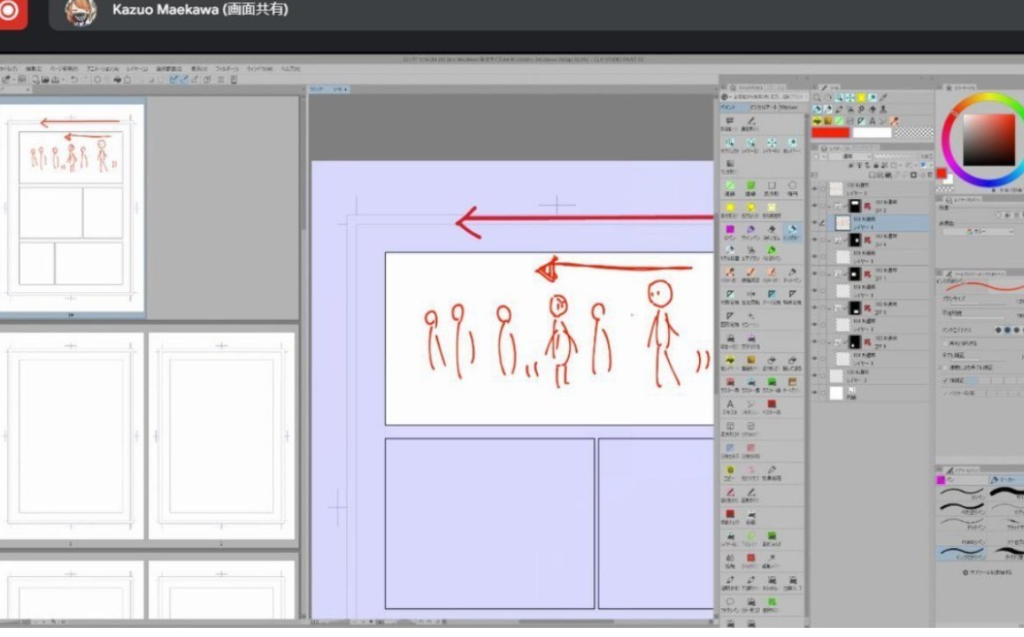Select the right blank page thumbnail in middle row
This screenshot has height=637, width=1024.
(x=221, y=436)
